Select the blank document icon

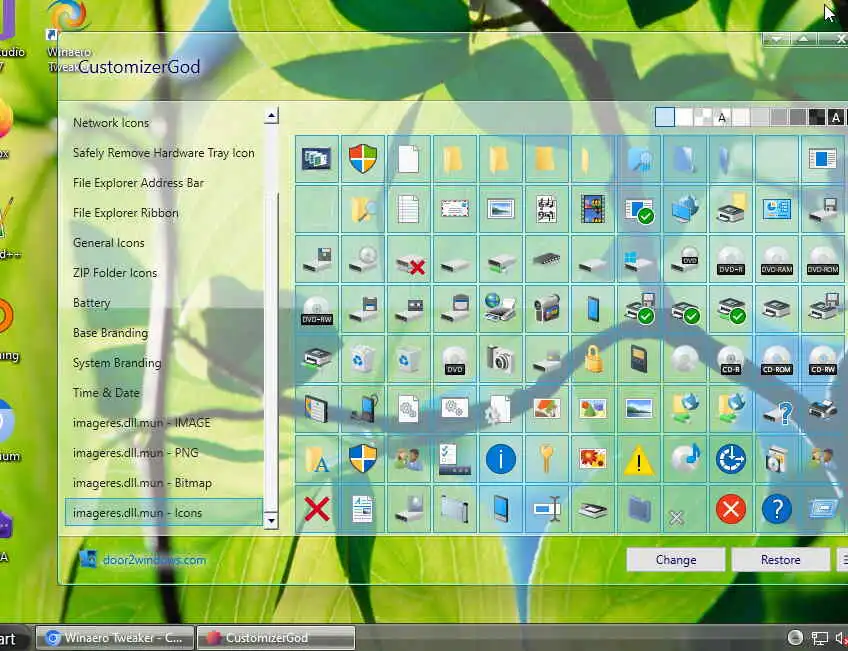[409, 158]
